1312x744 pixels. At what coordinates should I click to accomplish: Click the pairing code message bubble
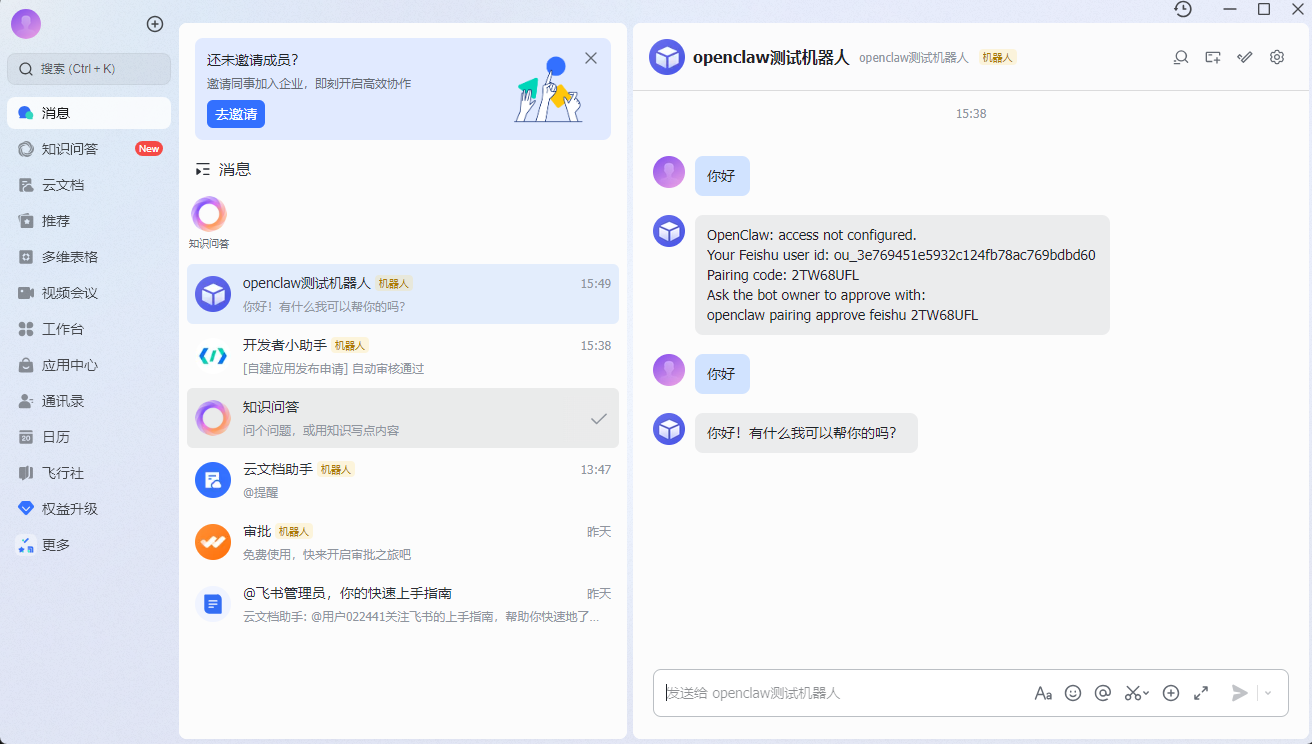pos(902,275)
